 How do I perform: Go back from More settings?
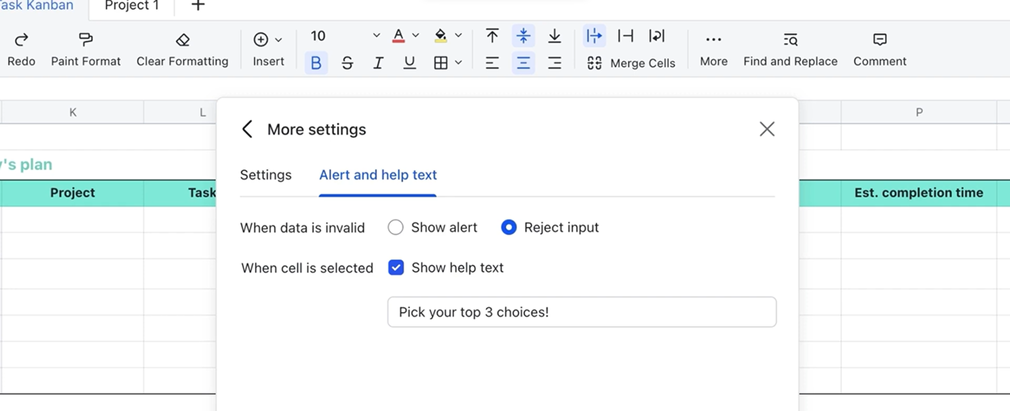point(247,129)
